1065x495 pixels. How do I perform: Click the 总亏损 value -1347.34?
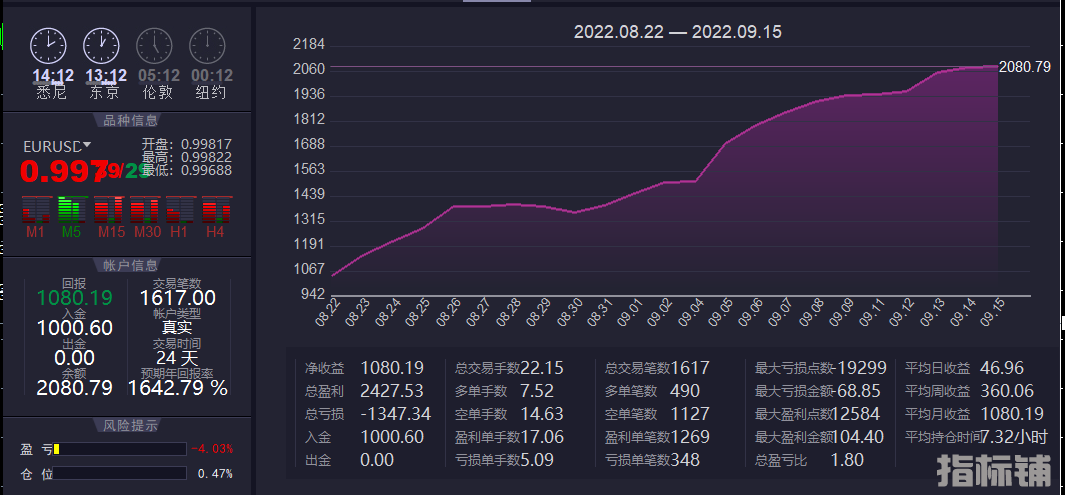point(395,414)
